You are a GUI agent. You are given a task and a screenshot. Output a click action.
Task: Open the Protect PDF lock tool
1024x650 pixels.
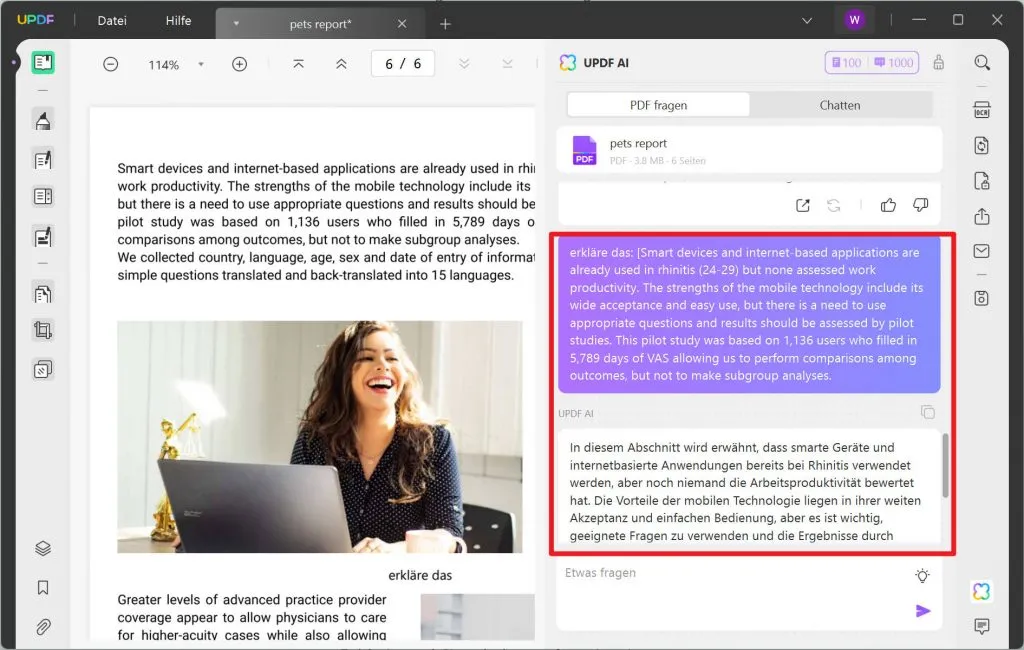(x=982, y=181)
